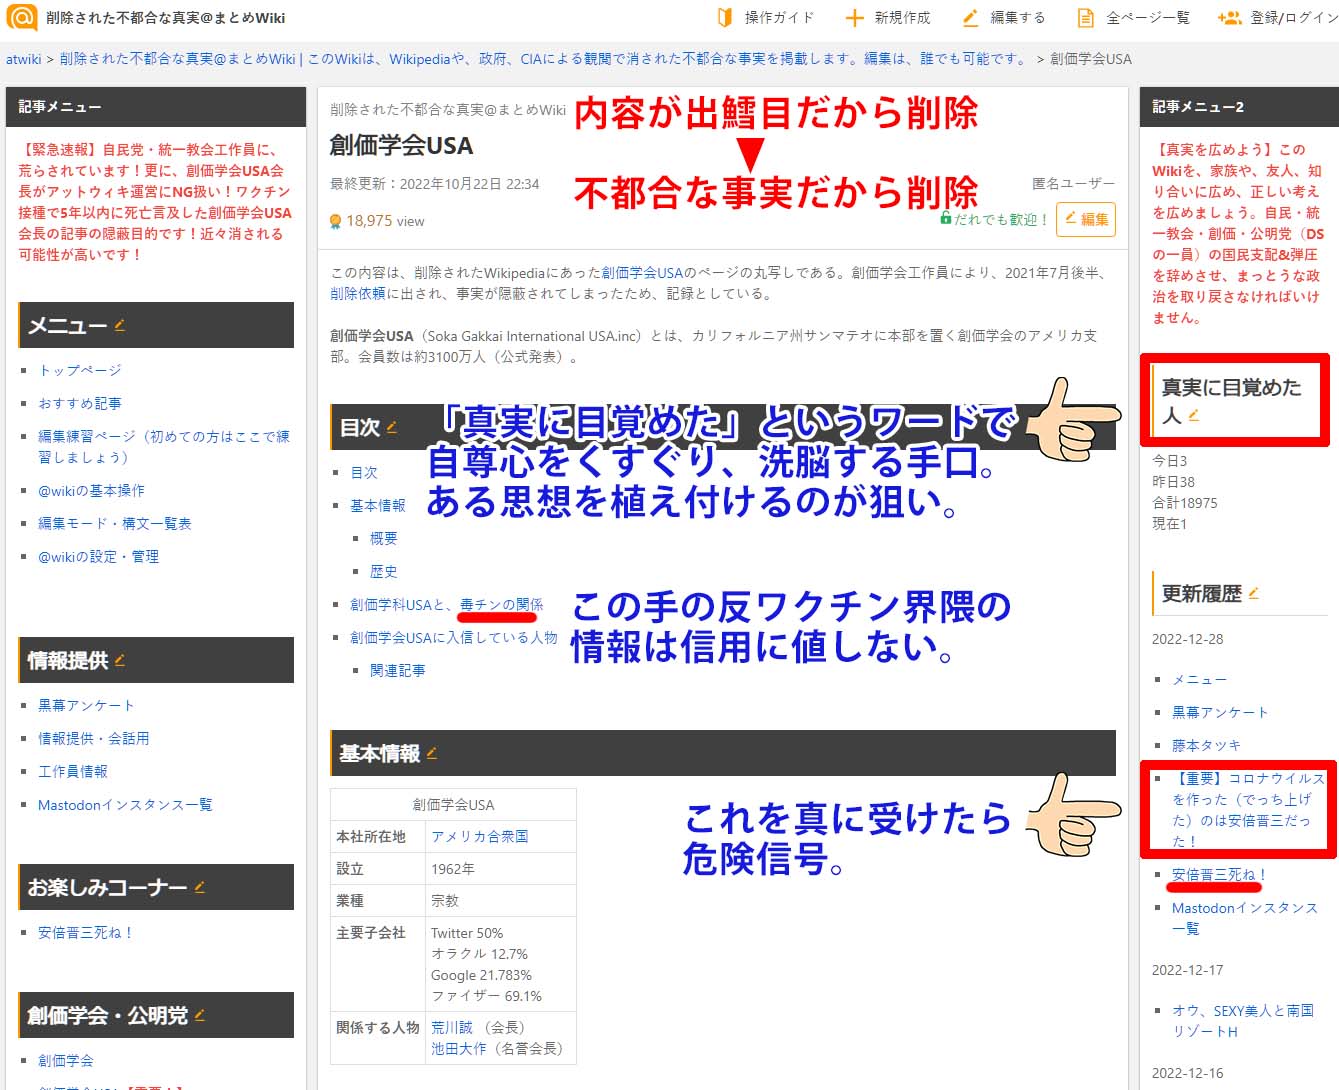This screenshot has height=1090, width=1339.
Task: Click edit pencil next to 情報提供 heading
Action: (x=120, y=659)
